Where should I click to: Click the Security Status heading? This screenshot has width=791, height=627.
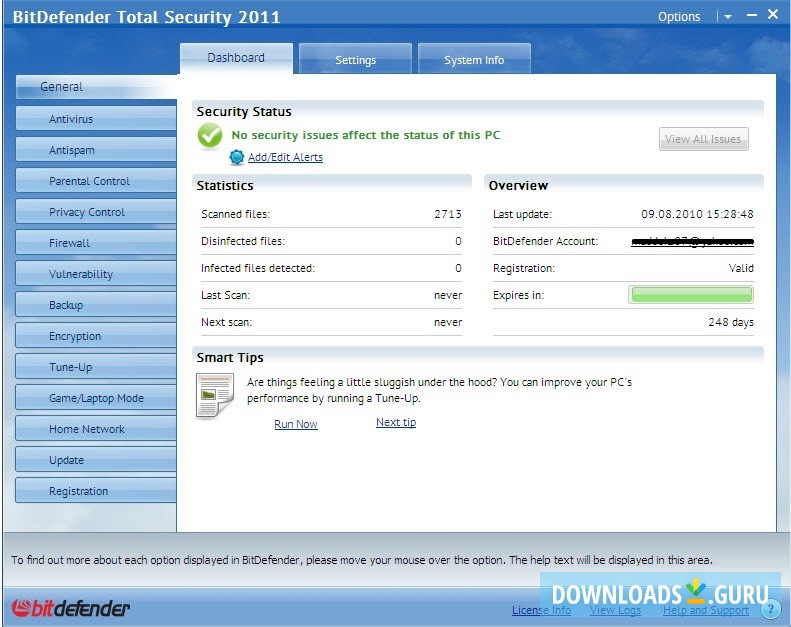pos(244,111)
